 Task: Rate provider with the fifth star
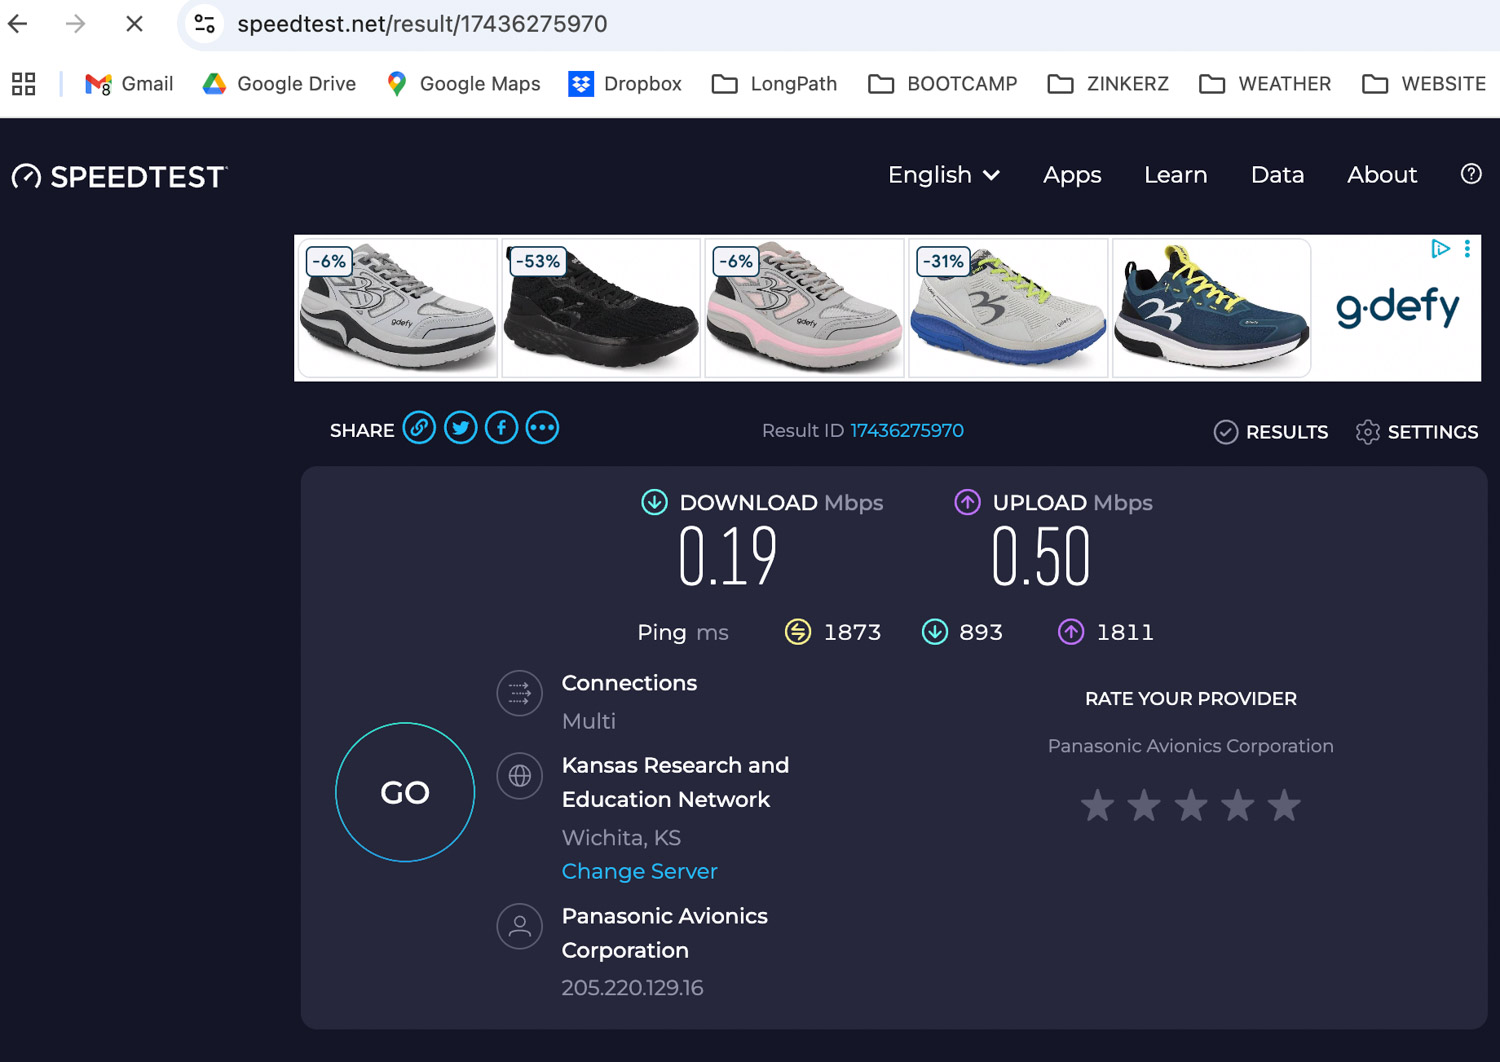click(x=1284, y=805)
